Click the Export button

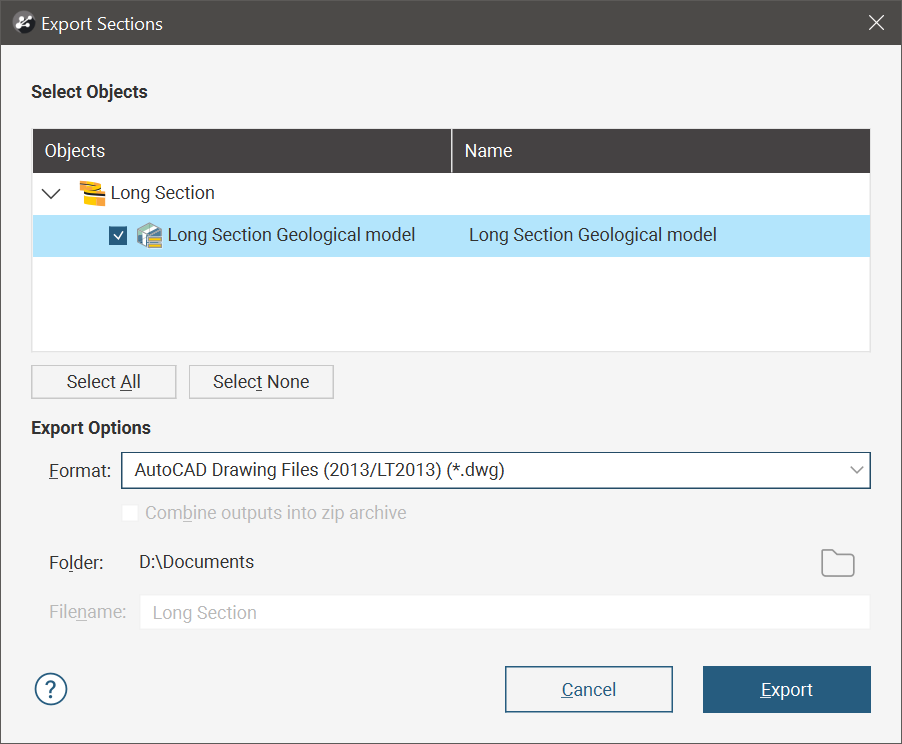click(786, 690)
